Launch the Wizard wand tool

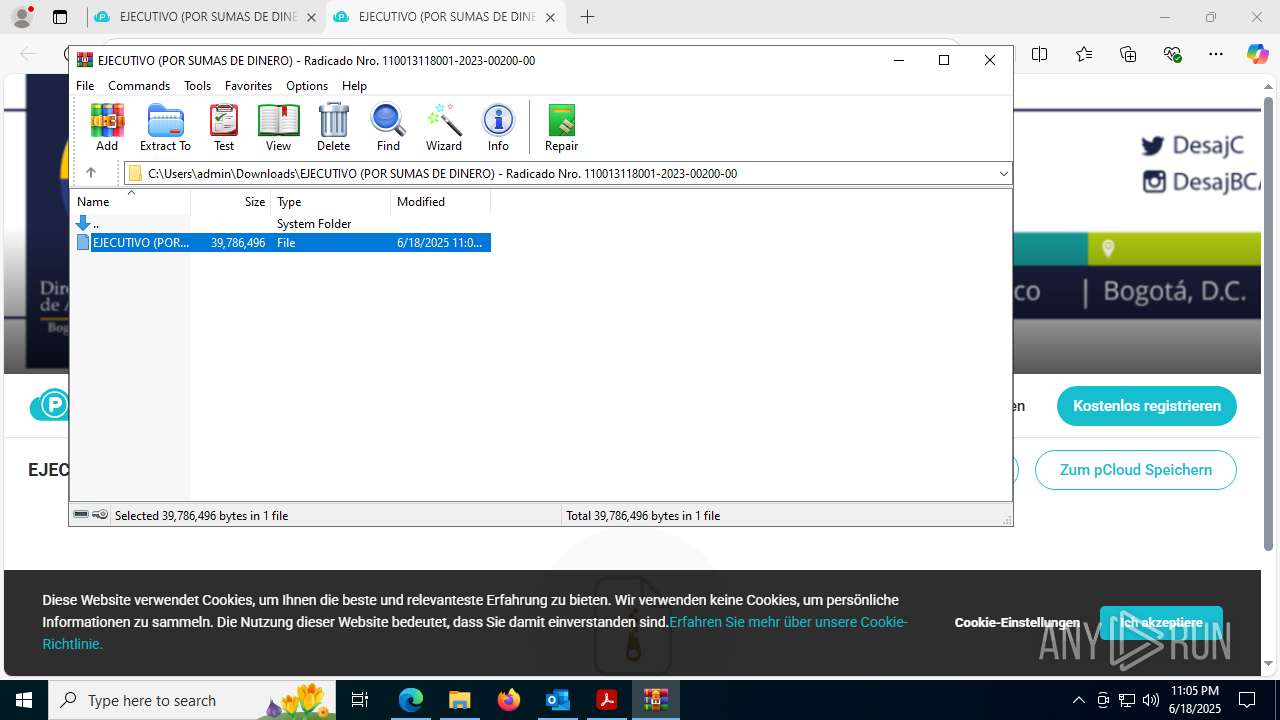coord(444,127)
